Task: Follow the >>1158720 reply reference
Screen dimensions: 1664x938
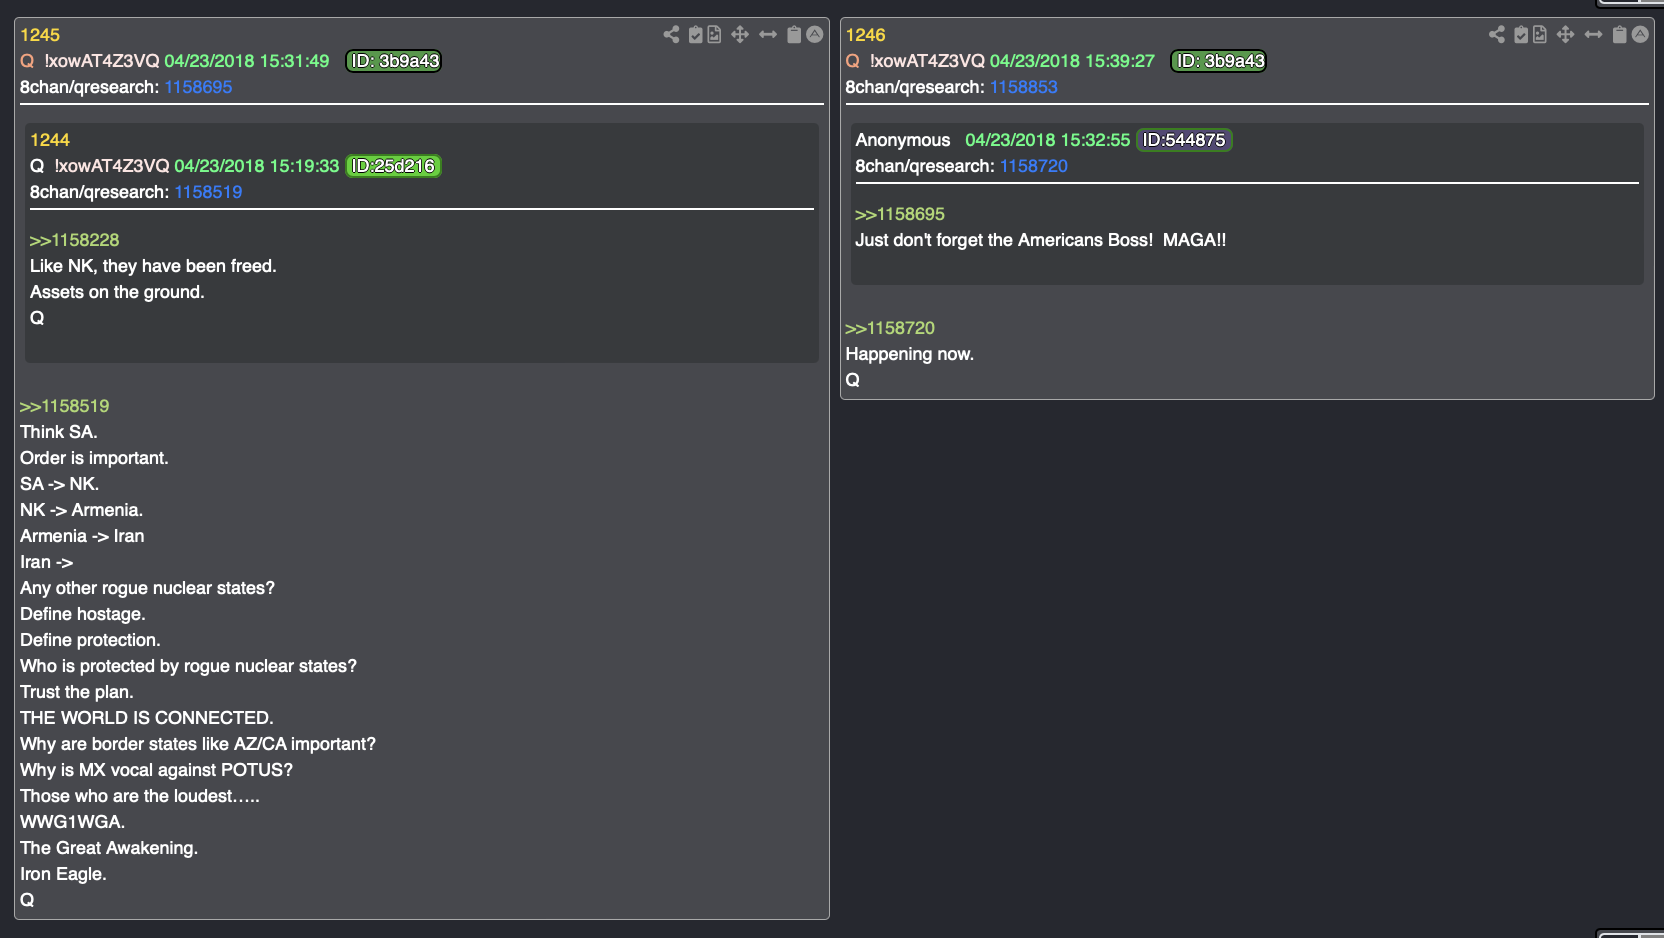Action: [x=890, y=328]
